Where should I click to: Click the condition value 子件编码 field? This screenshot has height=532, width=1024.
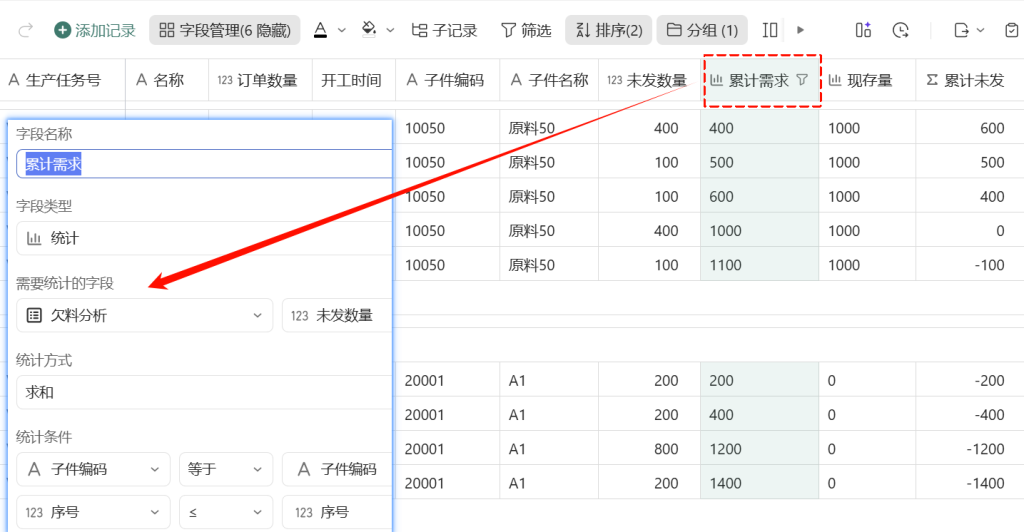[x=337, y=469]
